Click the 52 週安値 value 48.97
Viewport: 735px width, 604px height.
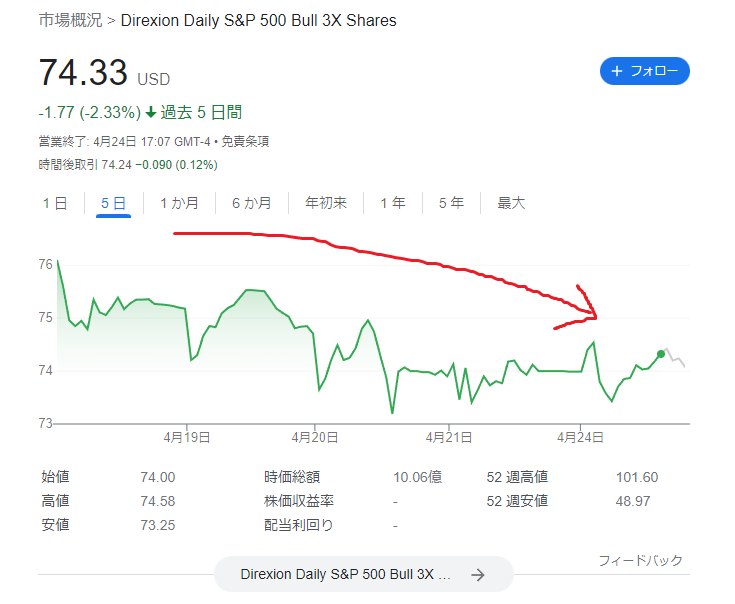[x=633, y=501]
